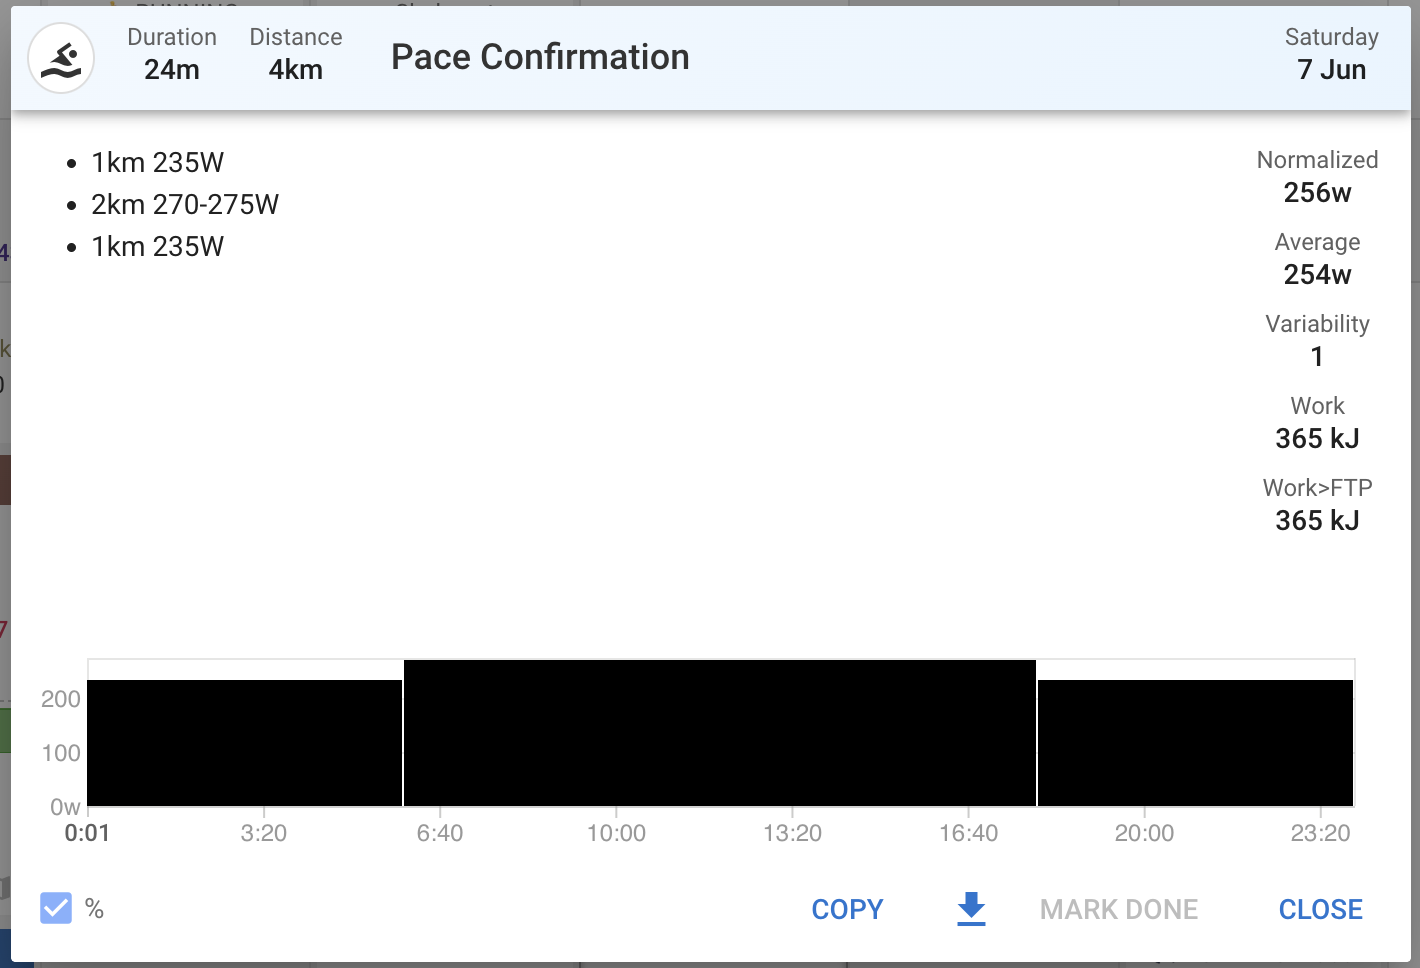Click the 7 Jun date
The width and height of the screenshot is (1420, 968).
[x=1332, y=70]
